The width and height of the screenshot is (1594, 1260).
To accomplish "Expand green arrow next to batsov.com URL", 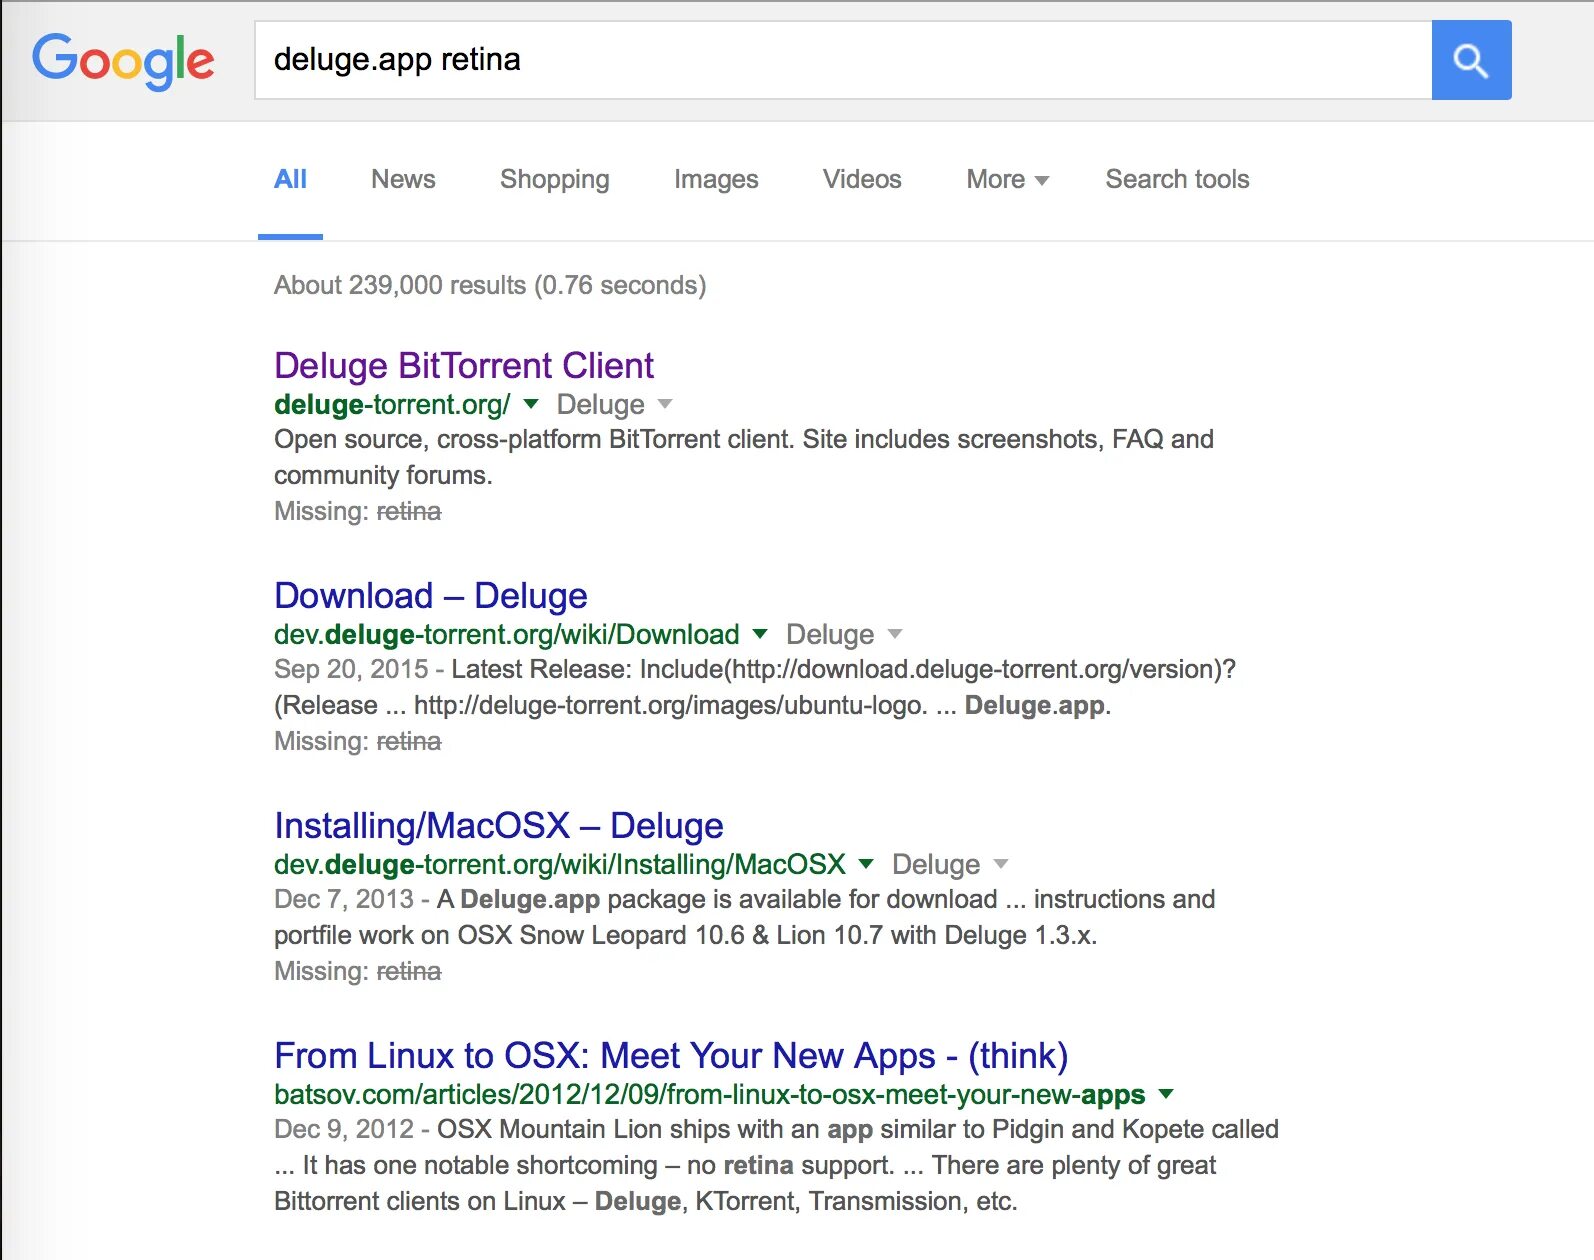I will (1165, 1094).
